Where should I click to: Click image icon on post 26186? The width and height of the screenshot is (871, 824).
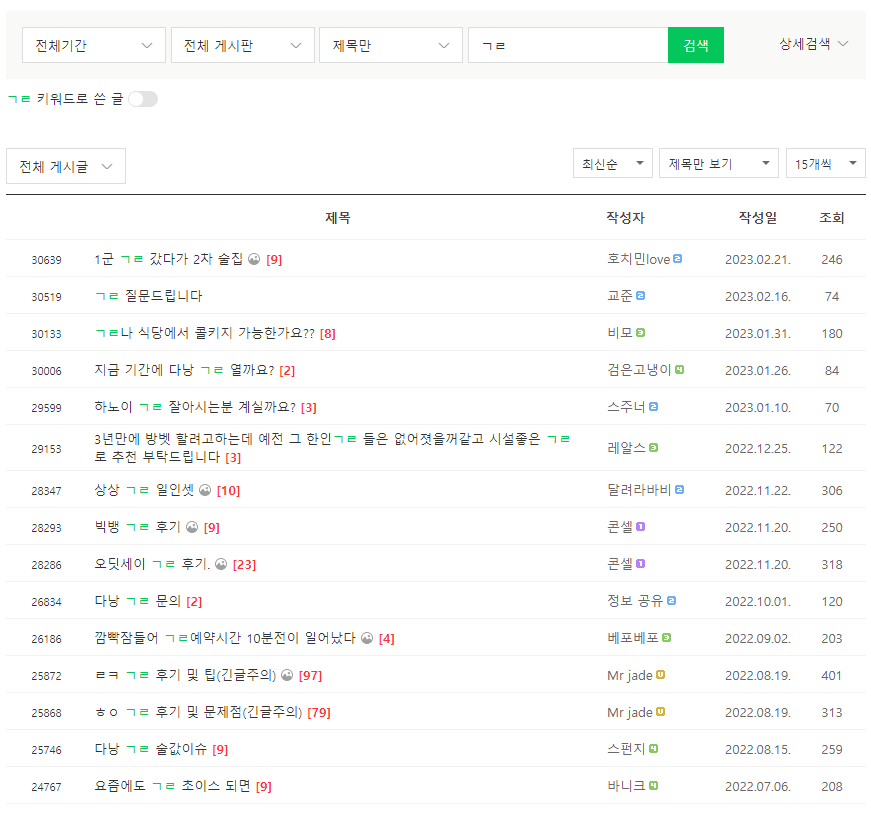point(367,638)
